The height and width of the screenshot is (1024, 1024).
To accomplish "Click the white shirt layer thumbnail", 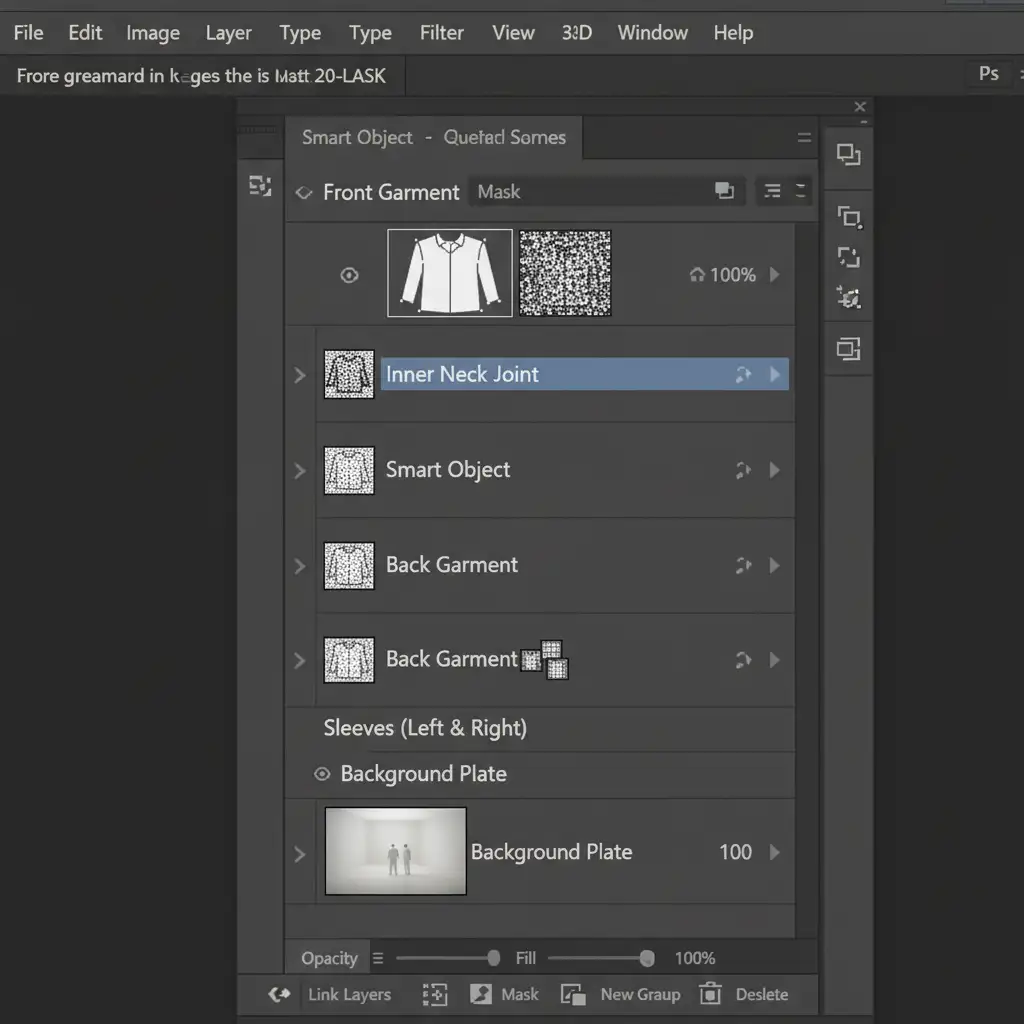I will tap(450, 273).
